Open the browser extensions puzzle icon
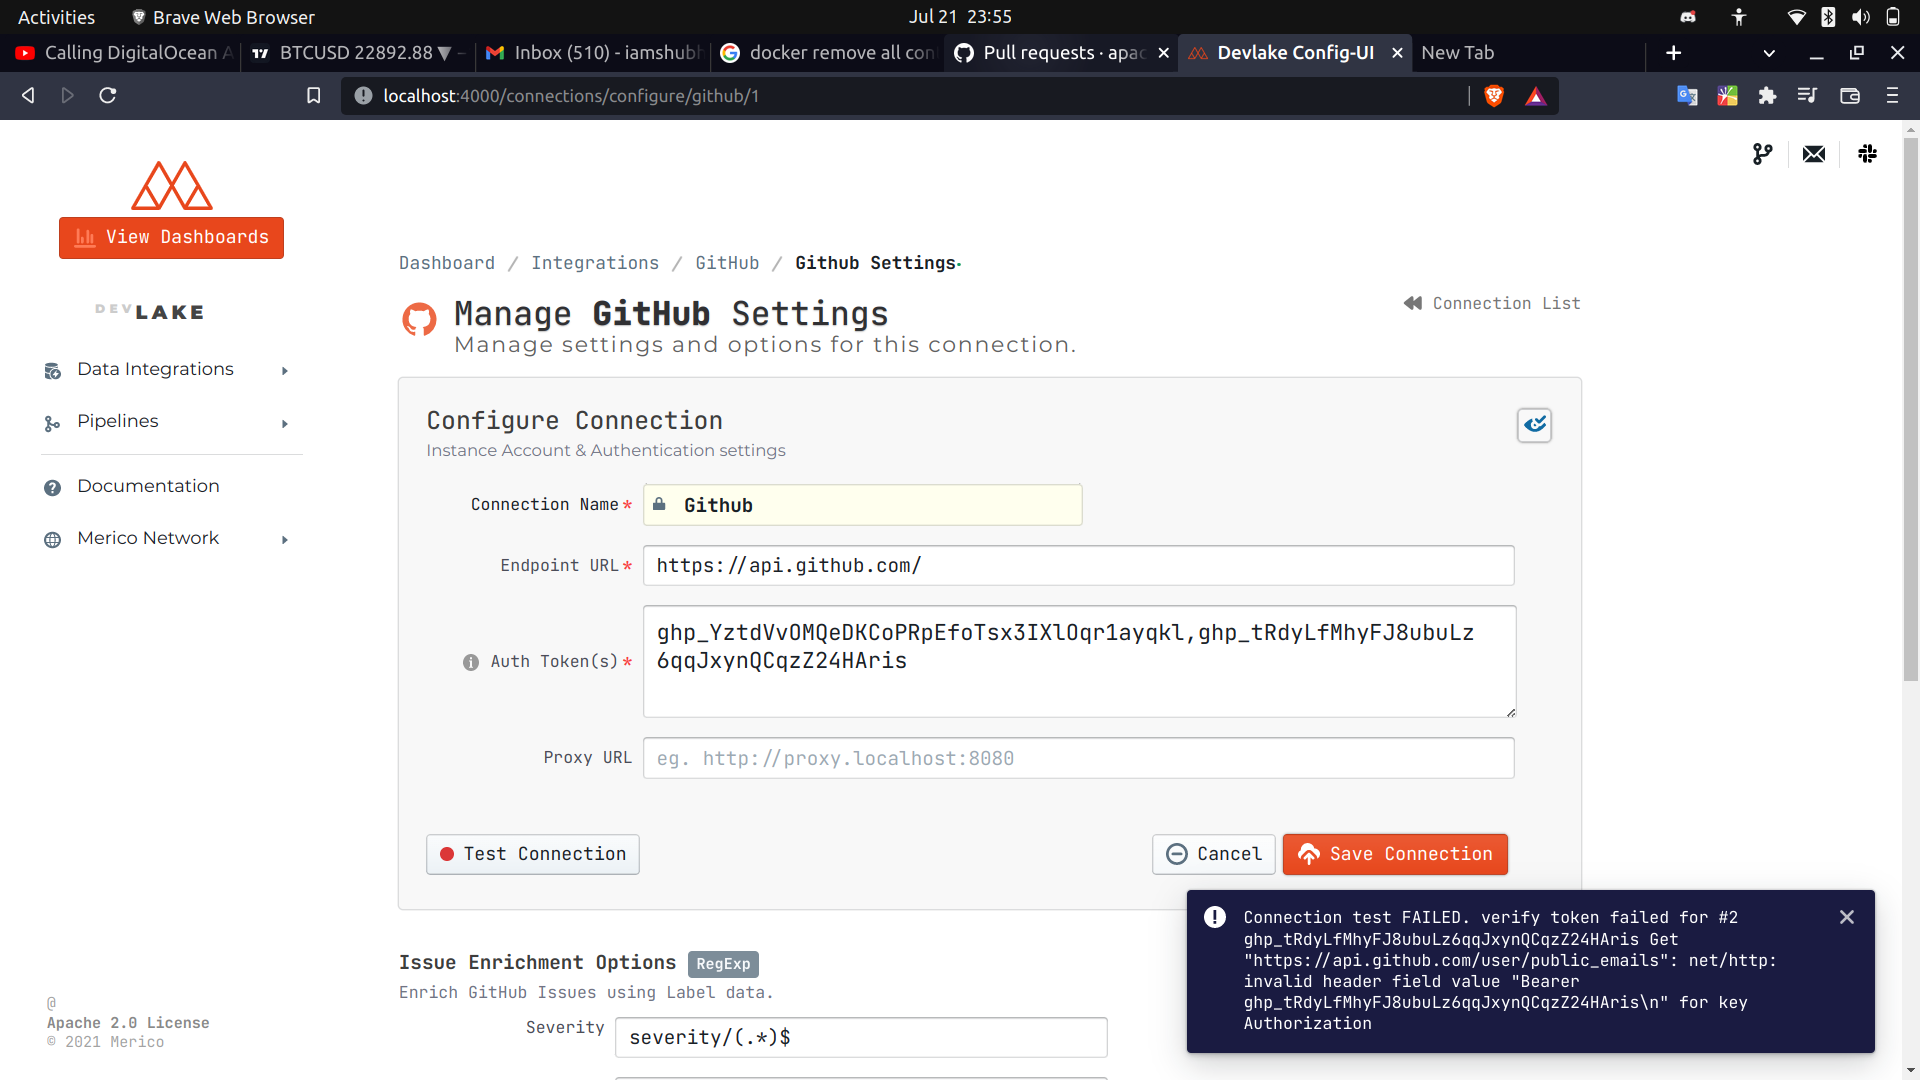1920x1080 pixels. (1767, 96)
